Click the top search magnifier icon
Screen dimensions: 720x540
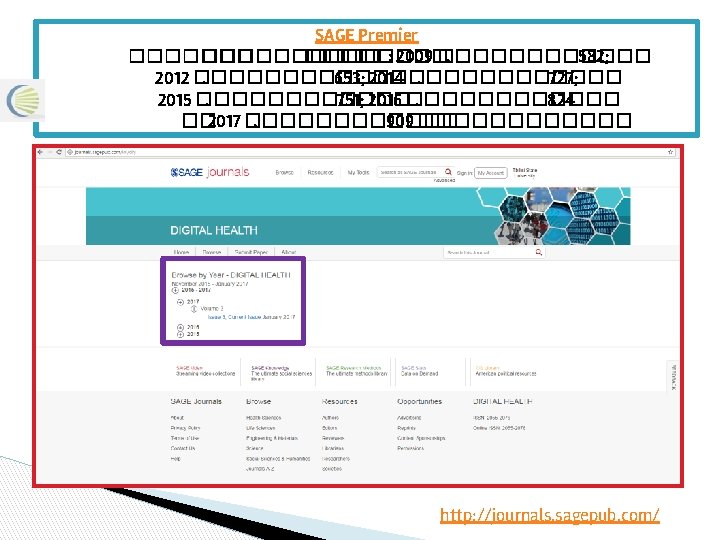click(448, 172)
